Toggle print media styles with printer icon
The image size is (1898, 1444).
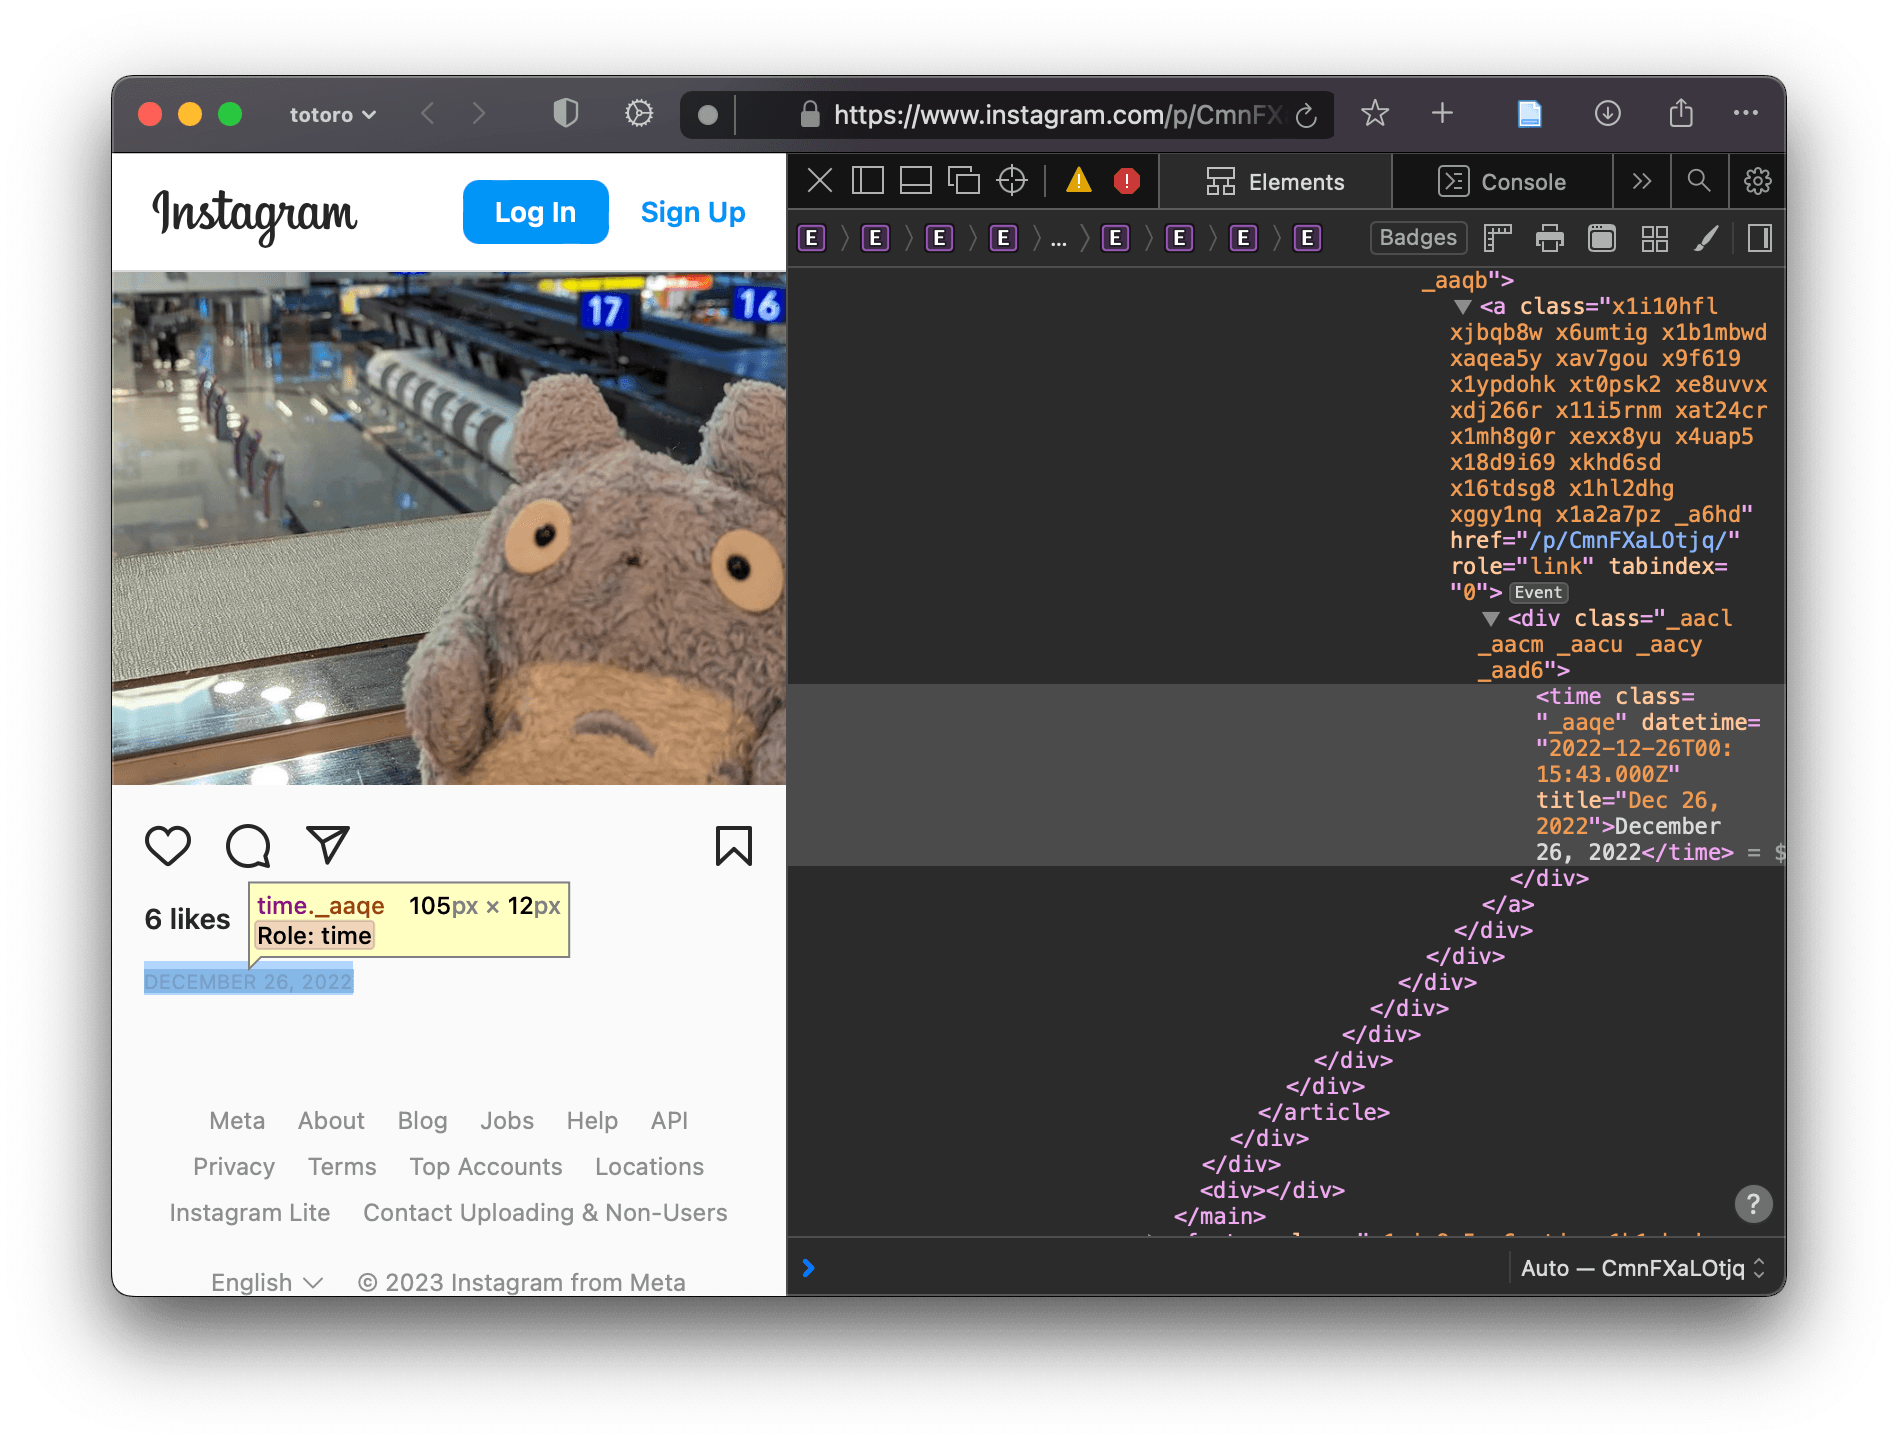1550,238
